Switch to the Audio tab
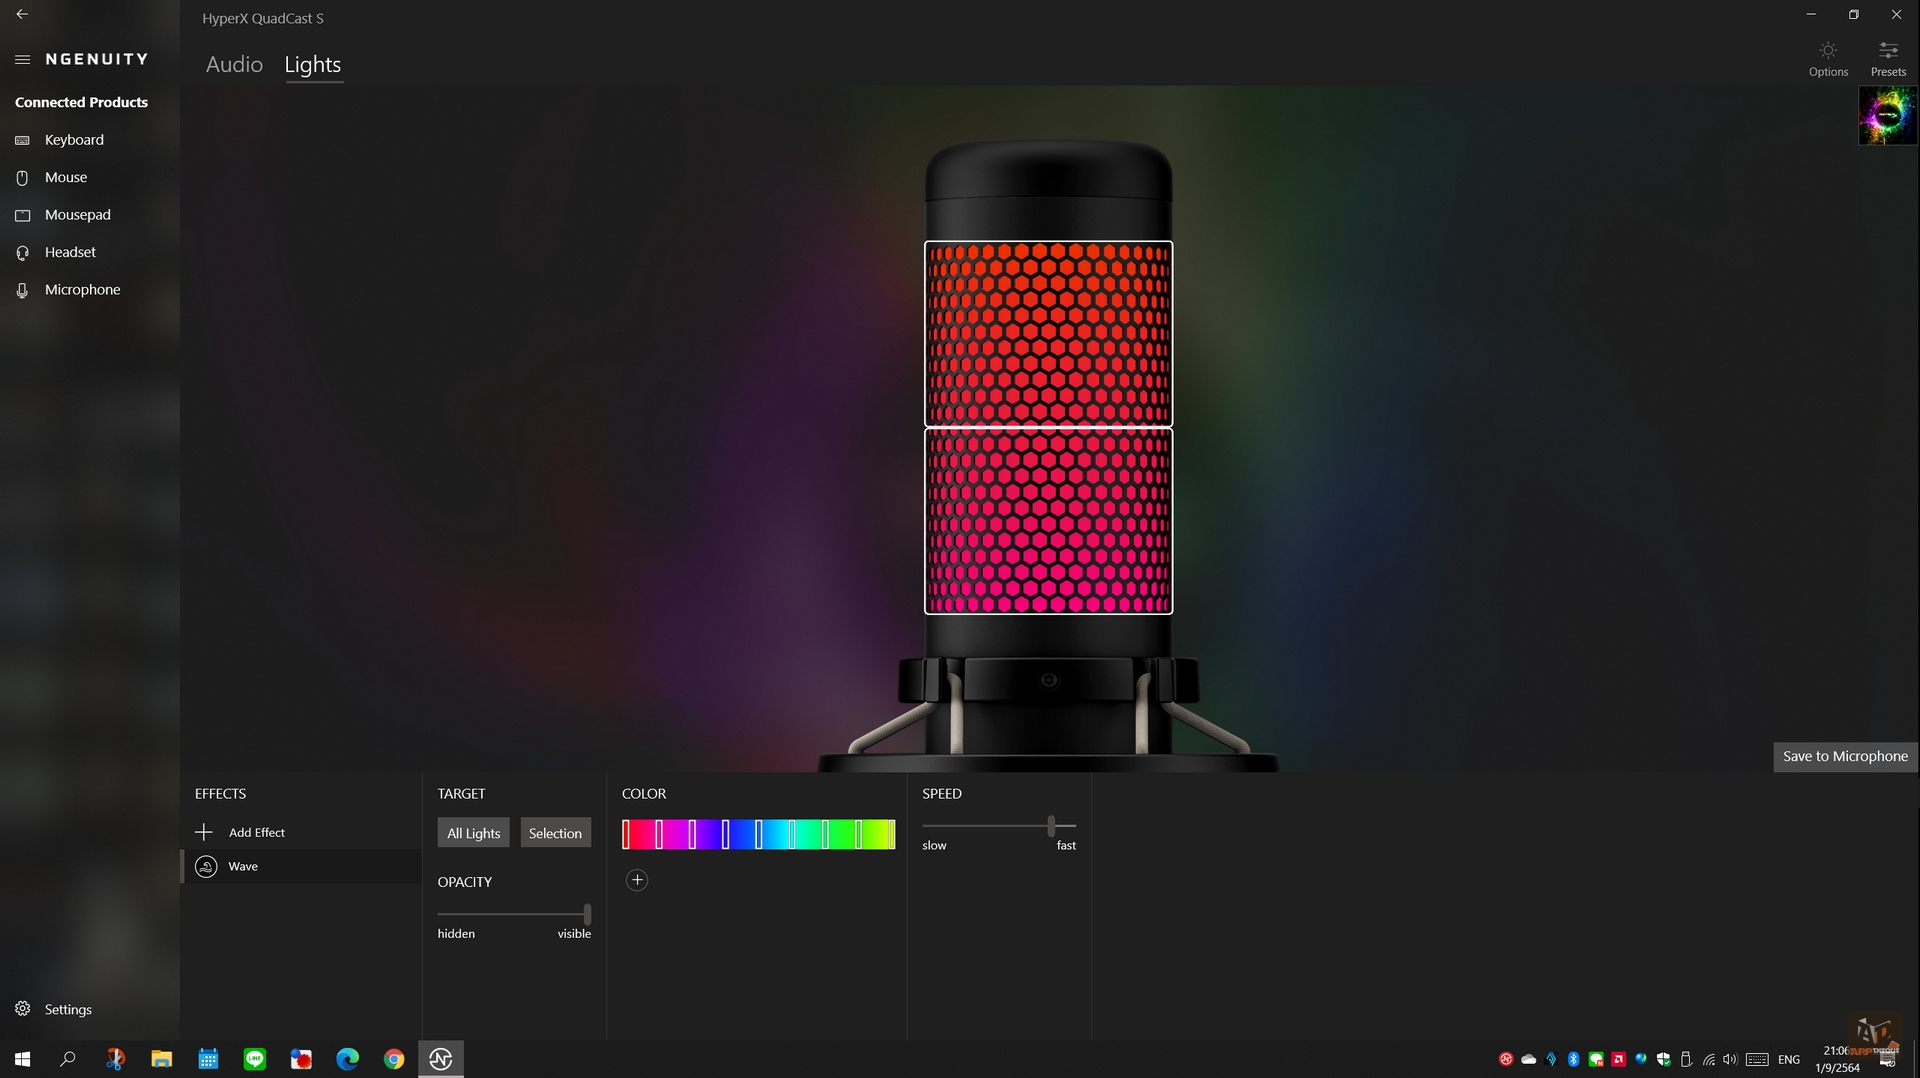This screenshot has height=1078, width=1920. click(234, 64)
